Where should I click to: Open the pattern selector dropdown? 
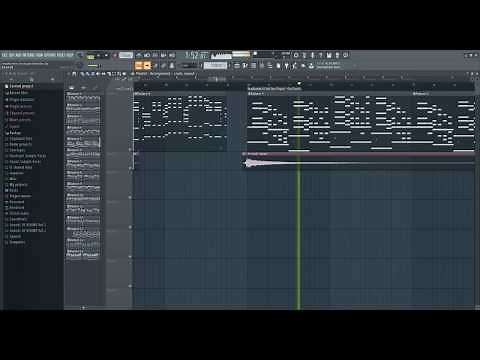coord(215,65)
